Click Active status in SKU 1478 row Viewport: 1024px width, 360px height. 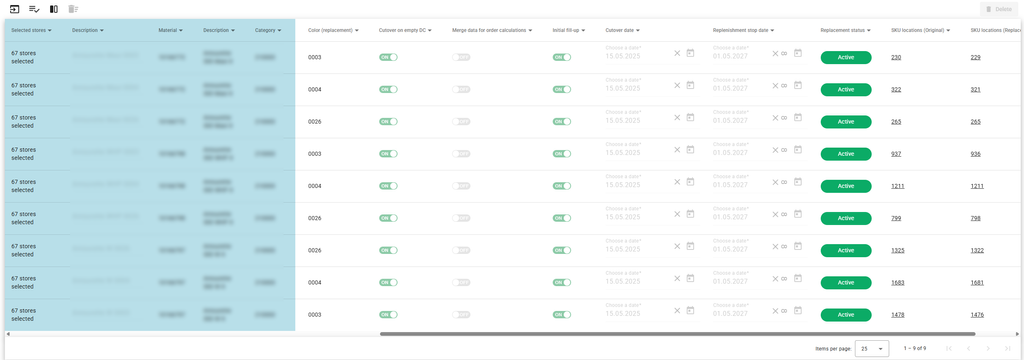pos(846,315)
